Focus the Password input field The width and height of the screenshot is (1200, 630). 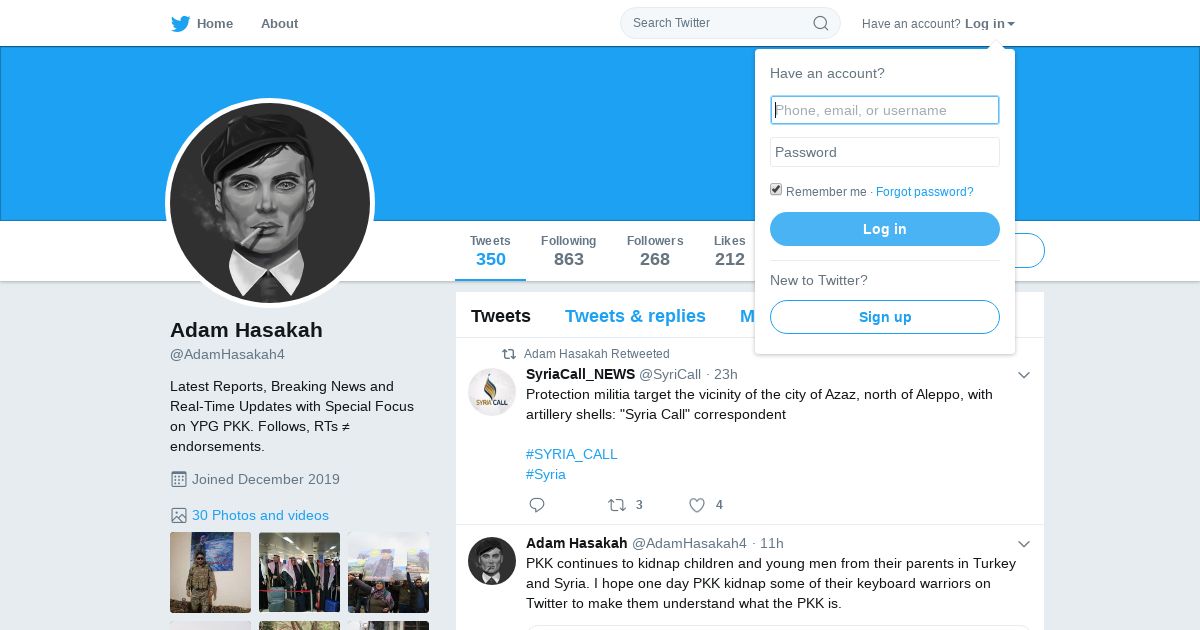tap(884, 152)
